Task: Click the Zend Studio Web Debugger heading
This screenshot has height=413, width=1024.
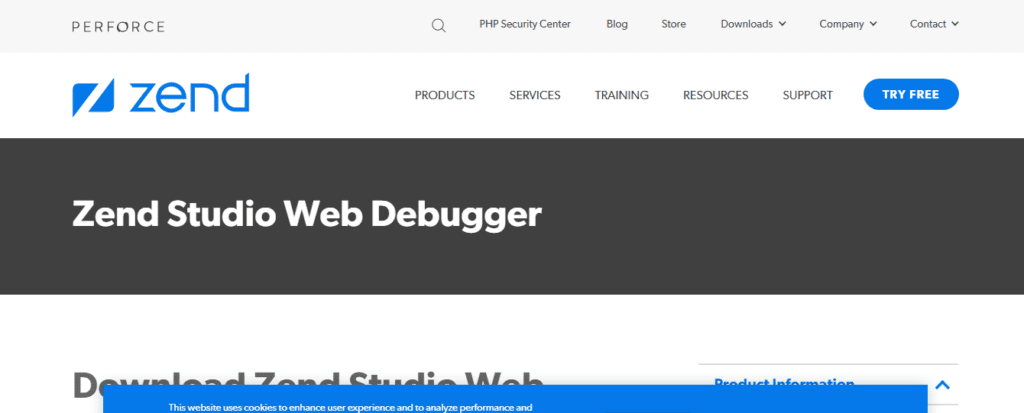Action: (307, 214)
